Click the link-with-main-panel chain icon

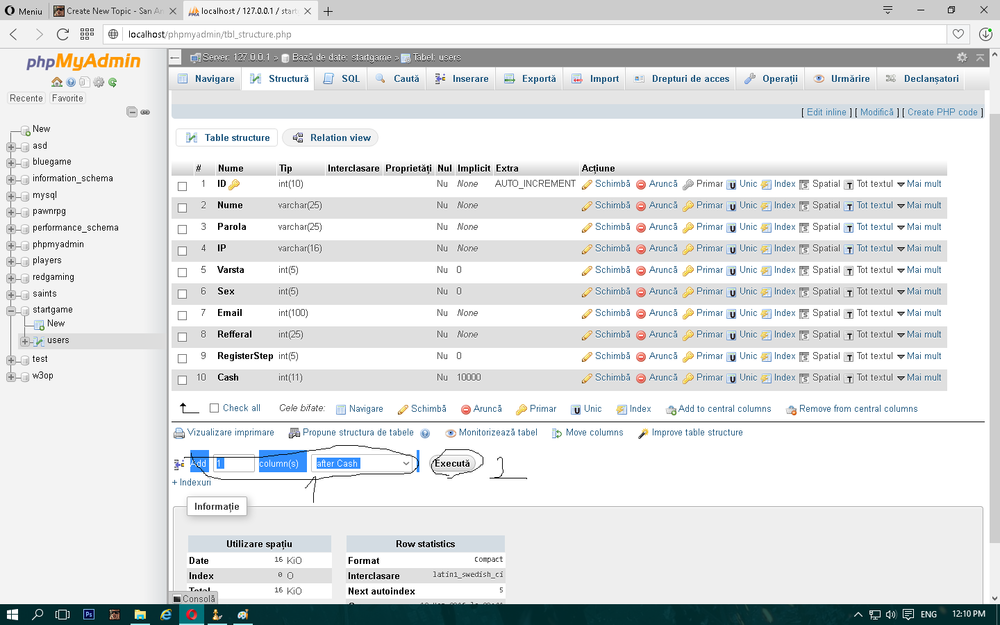(145, 112)
